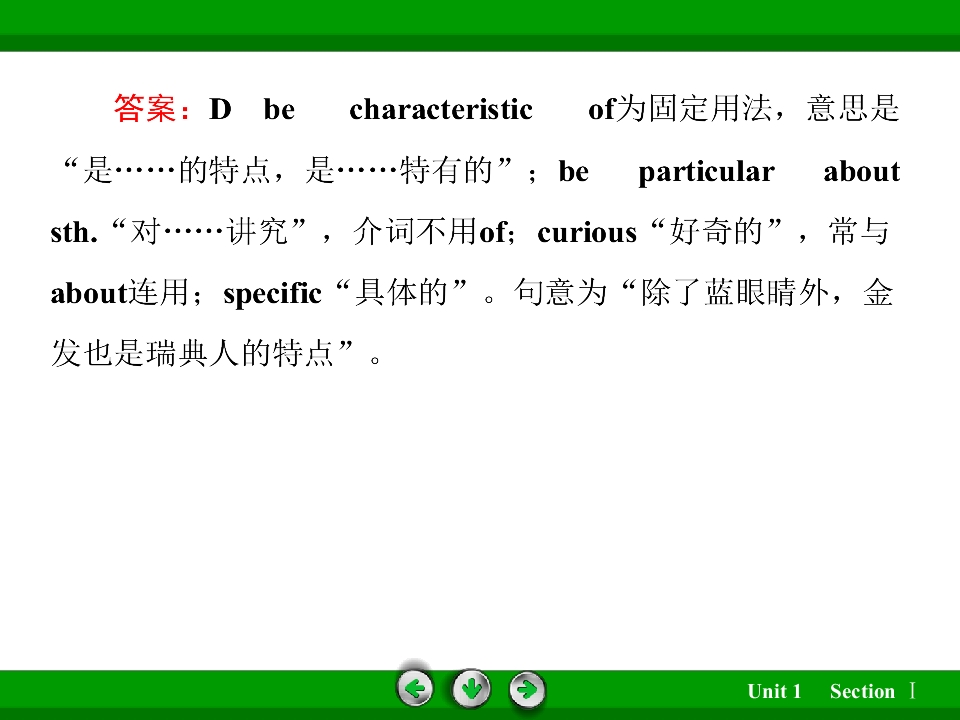960x720 pixels.
Task: Click the bold word 'specific'
Action: coord(272,294)
